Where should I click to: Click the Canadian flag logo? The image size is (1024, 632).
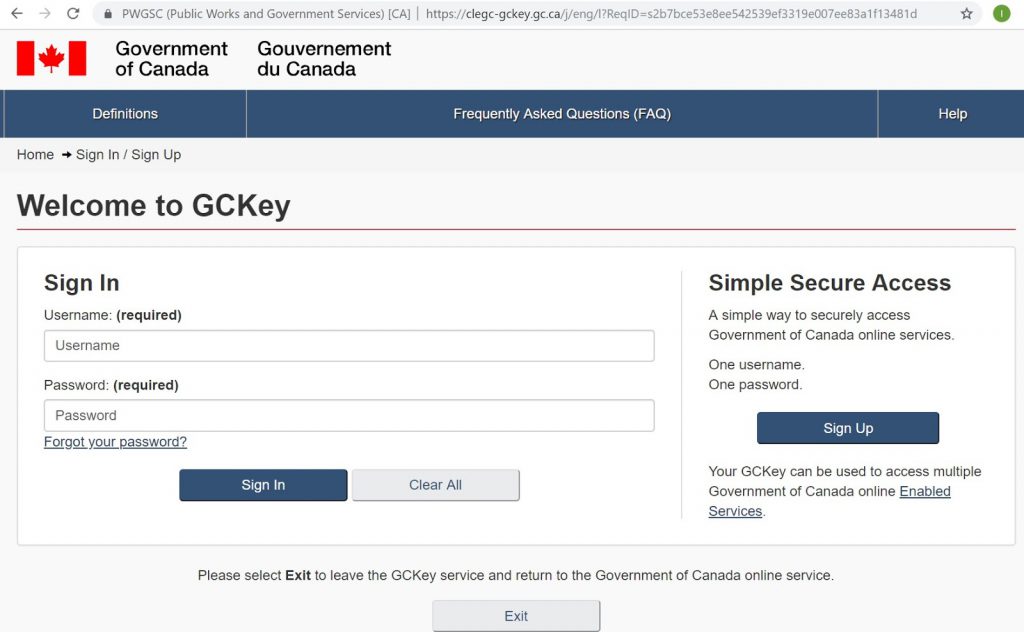[52, 58]
